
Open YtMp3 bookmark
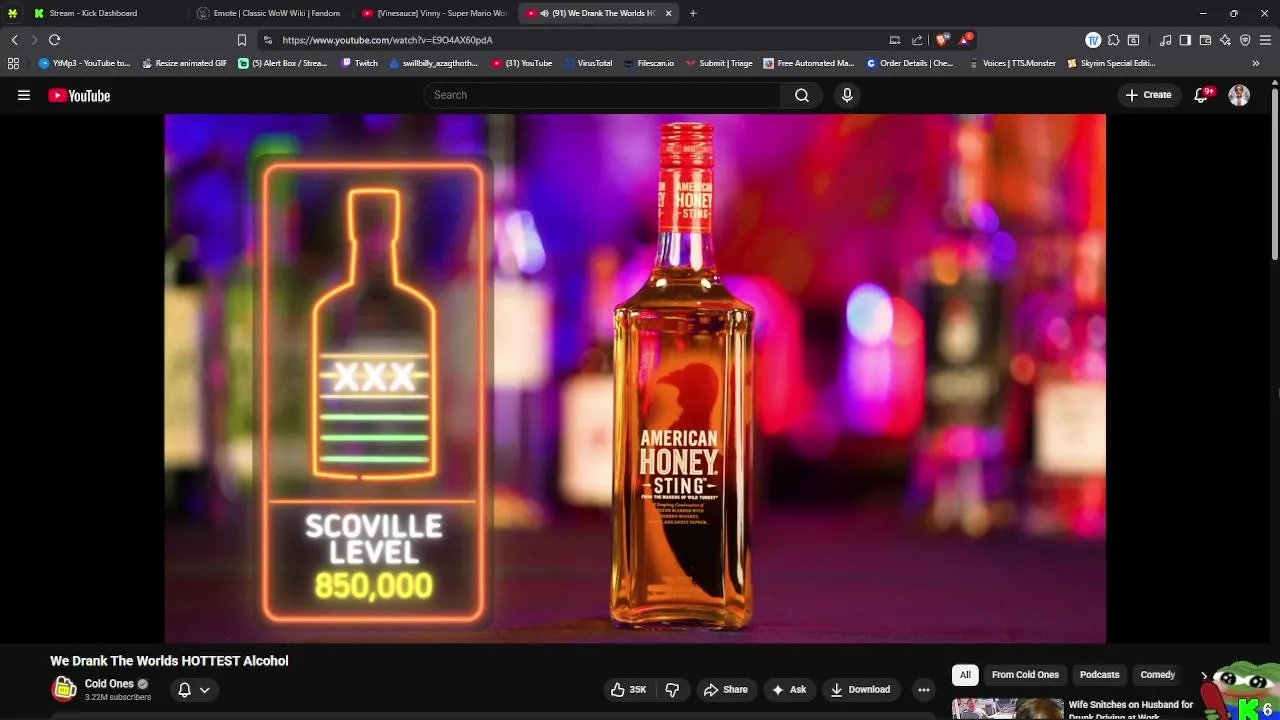coord(85,63)
